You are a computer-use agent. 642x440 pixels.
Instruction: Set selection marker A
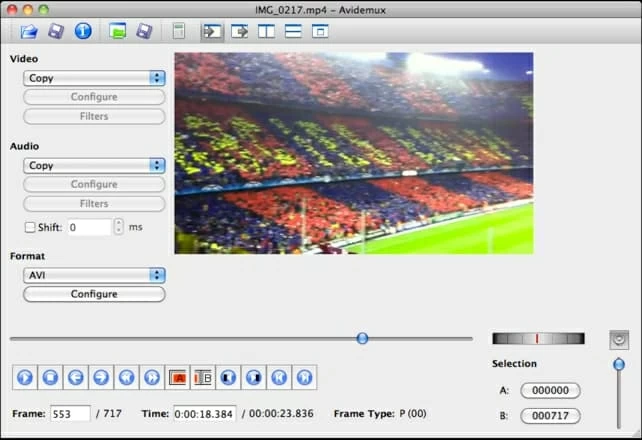(x=177, y=377)
